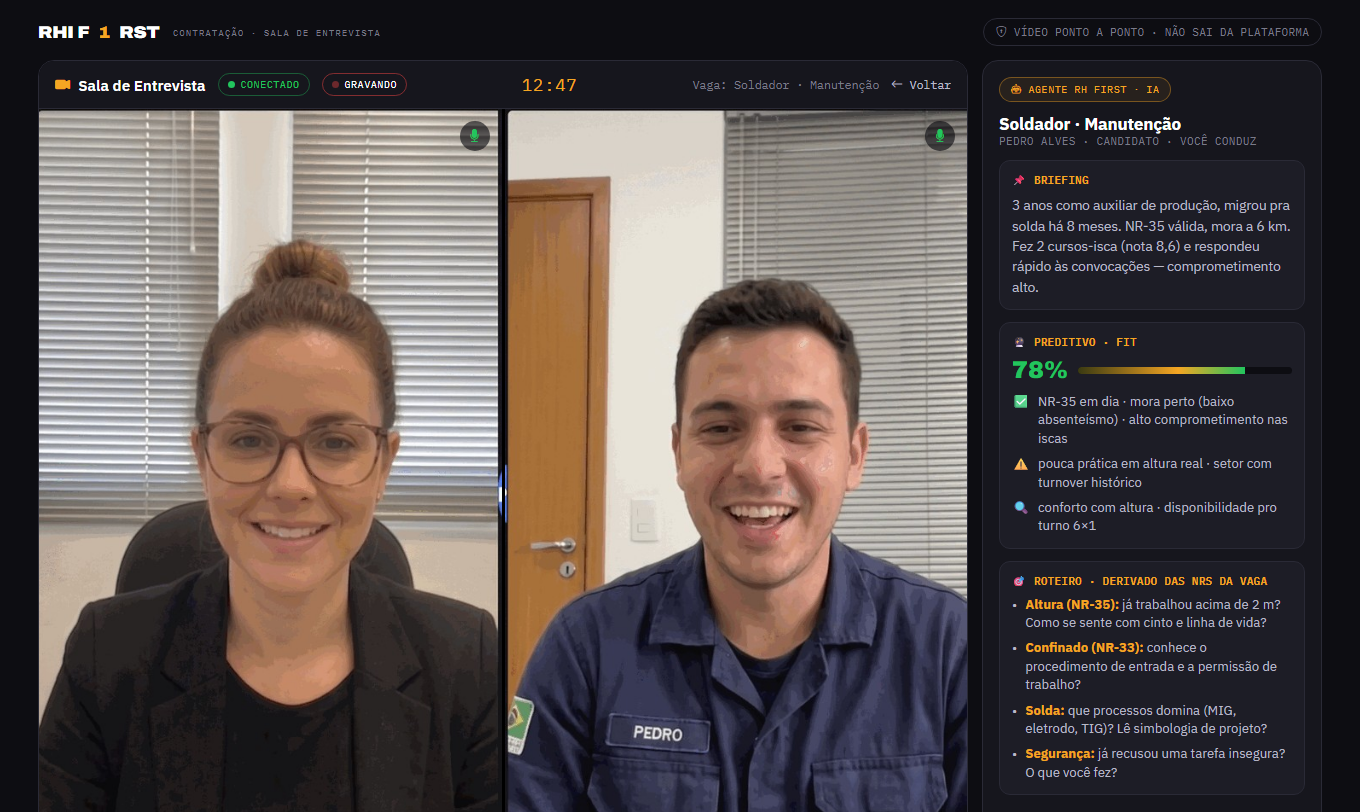Click the Vaga: Soldador · Manutenção label

click(x=786, y=85)
